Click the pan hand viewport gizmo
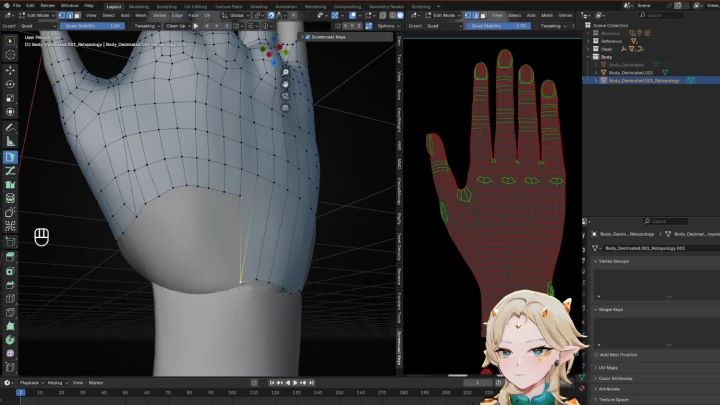 (x=285, y=84)
